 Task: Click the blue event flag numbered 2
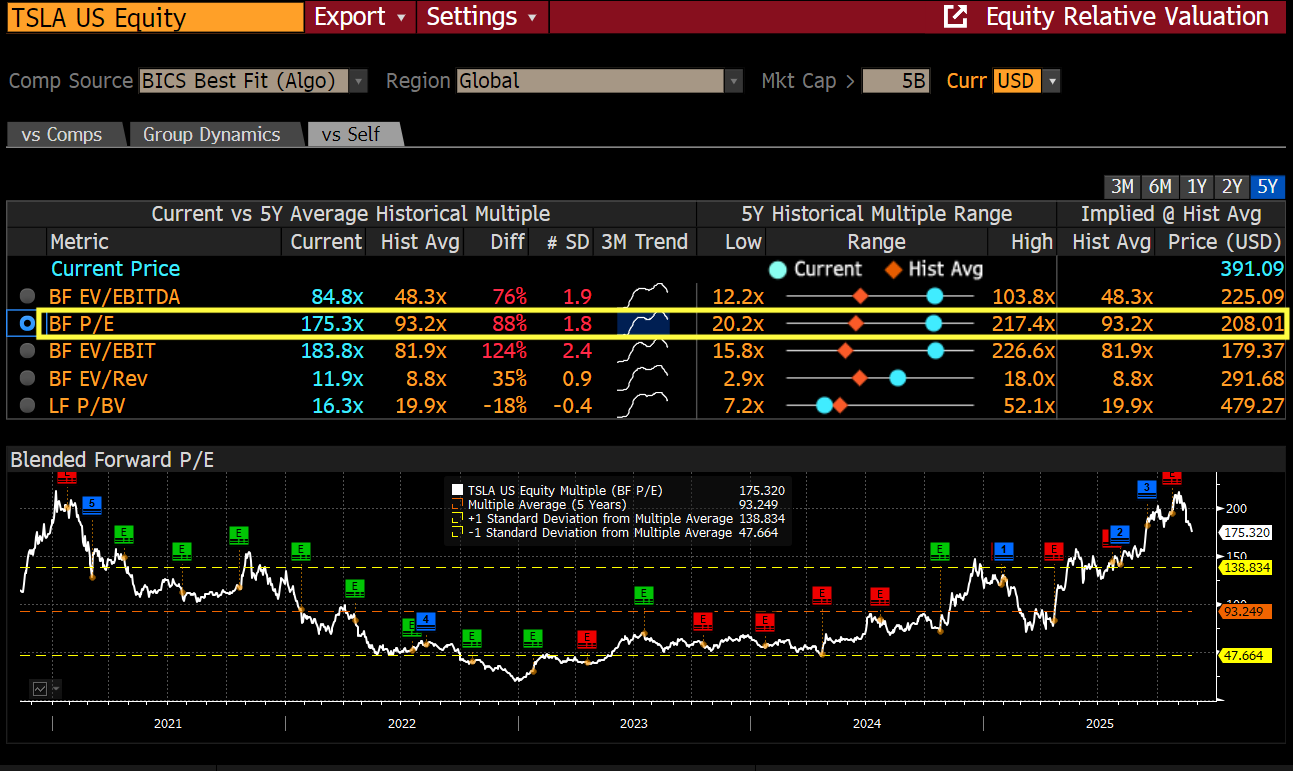pyautogui.click(x=1120, y=532)
